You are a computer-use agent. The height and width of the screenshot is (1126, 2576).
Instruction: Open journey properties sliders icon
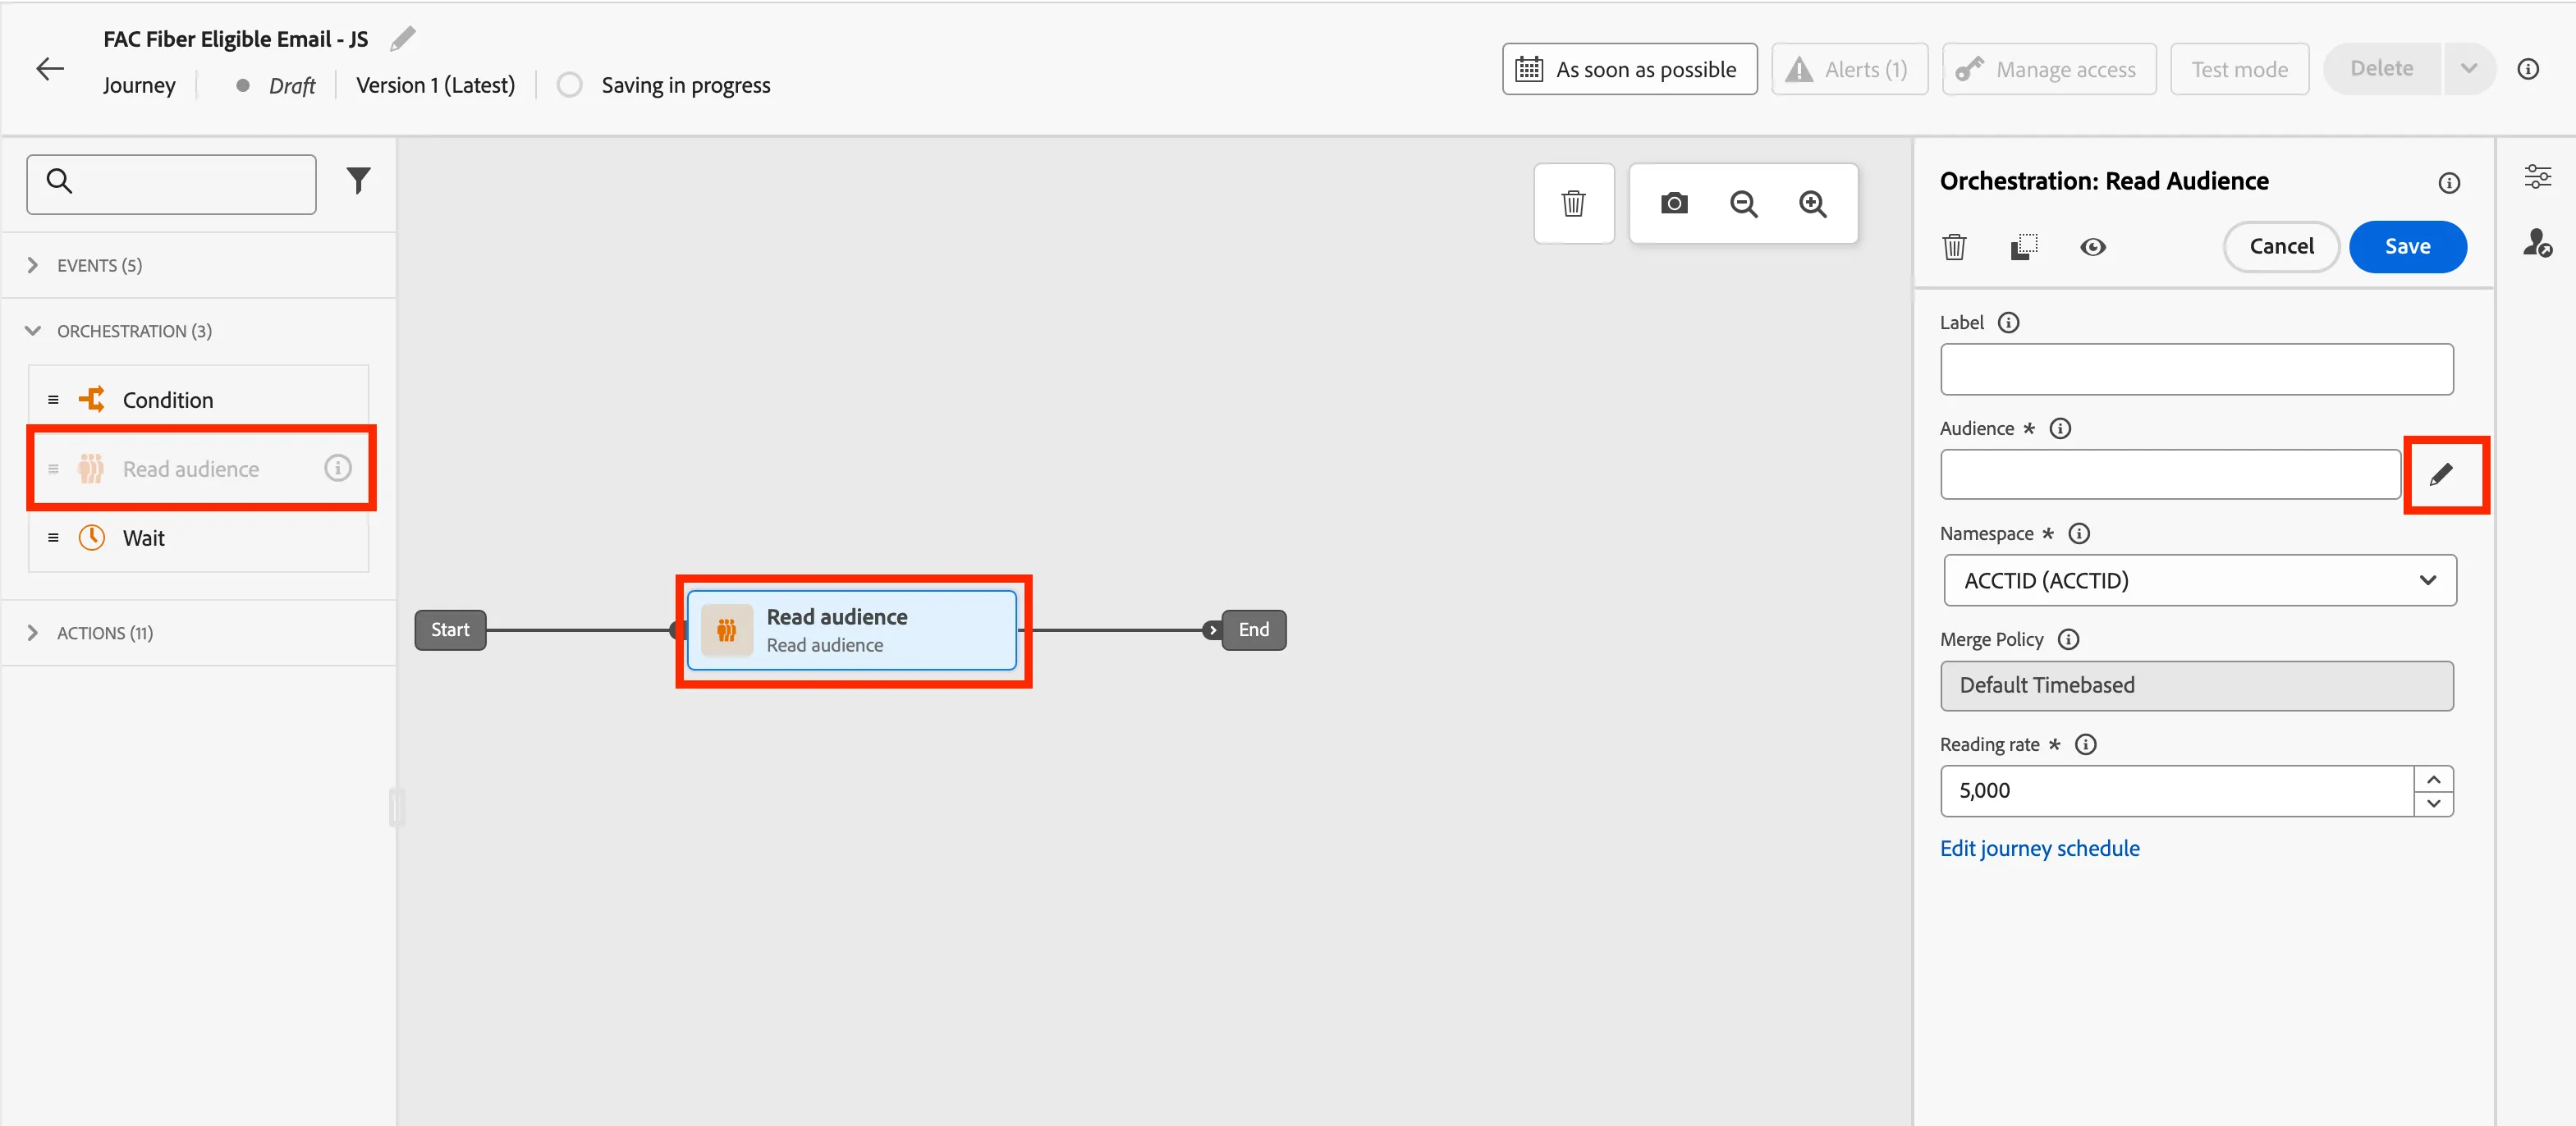tap(2537, 177)
